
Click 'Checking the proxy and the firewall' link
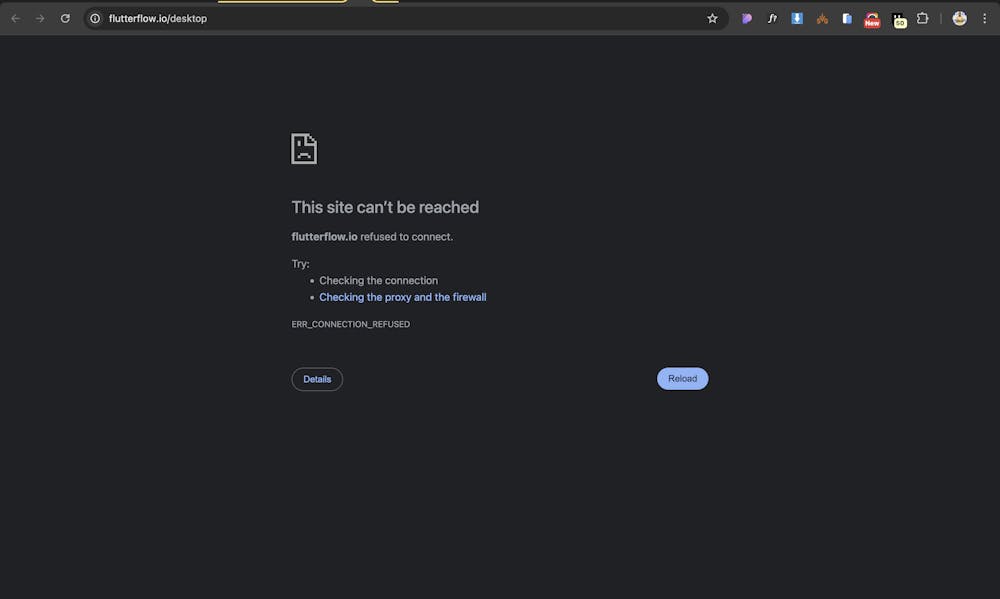(402, 297)
